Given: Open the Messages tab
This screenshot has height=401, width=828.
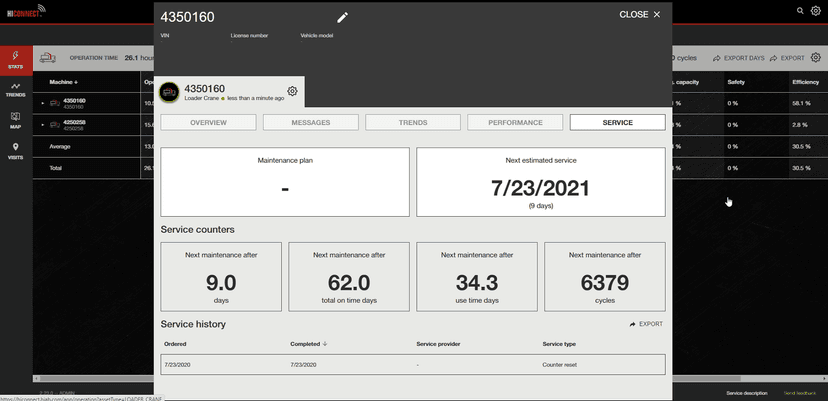Looking at the screenshot, I should [310, 123].
